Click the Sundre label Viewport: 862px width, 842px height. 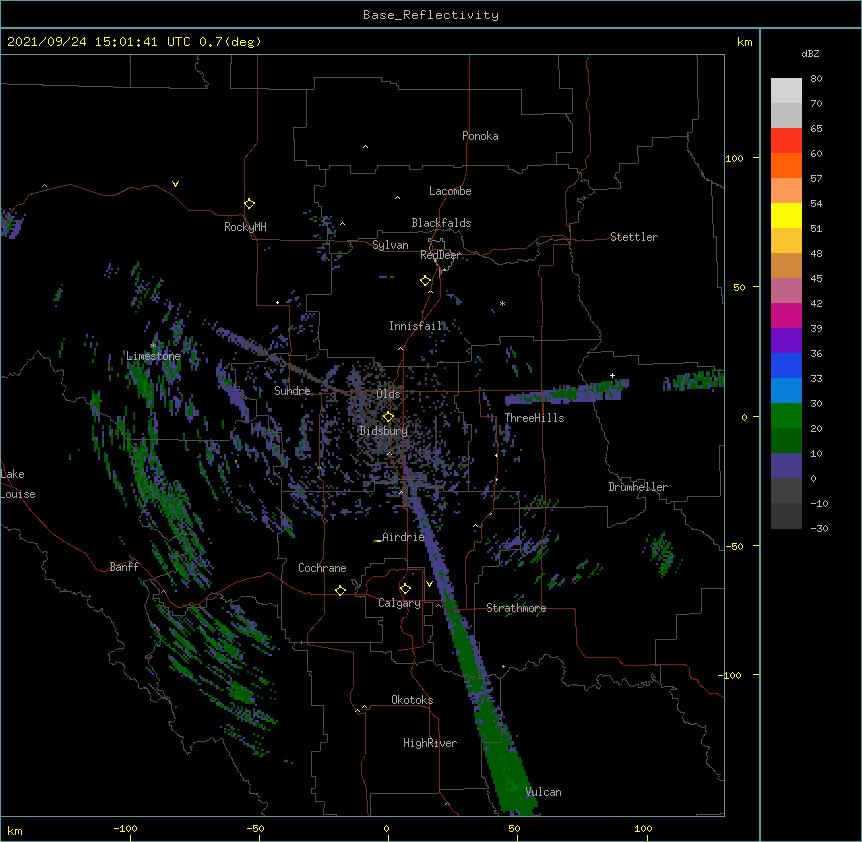point(292,391)
